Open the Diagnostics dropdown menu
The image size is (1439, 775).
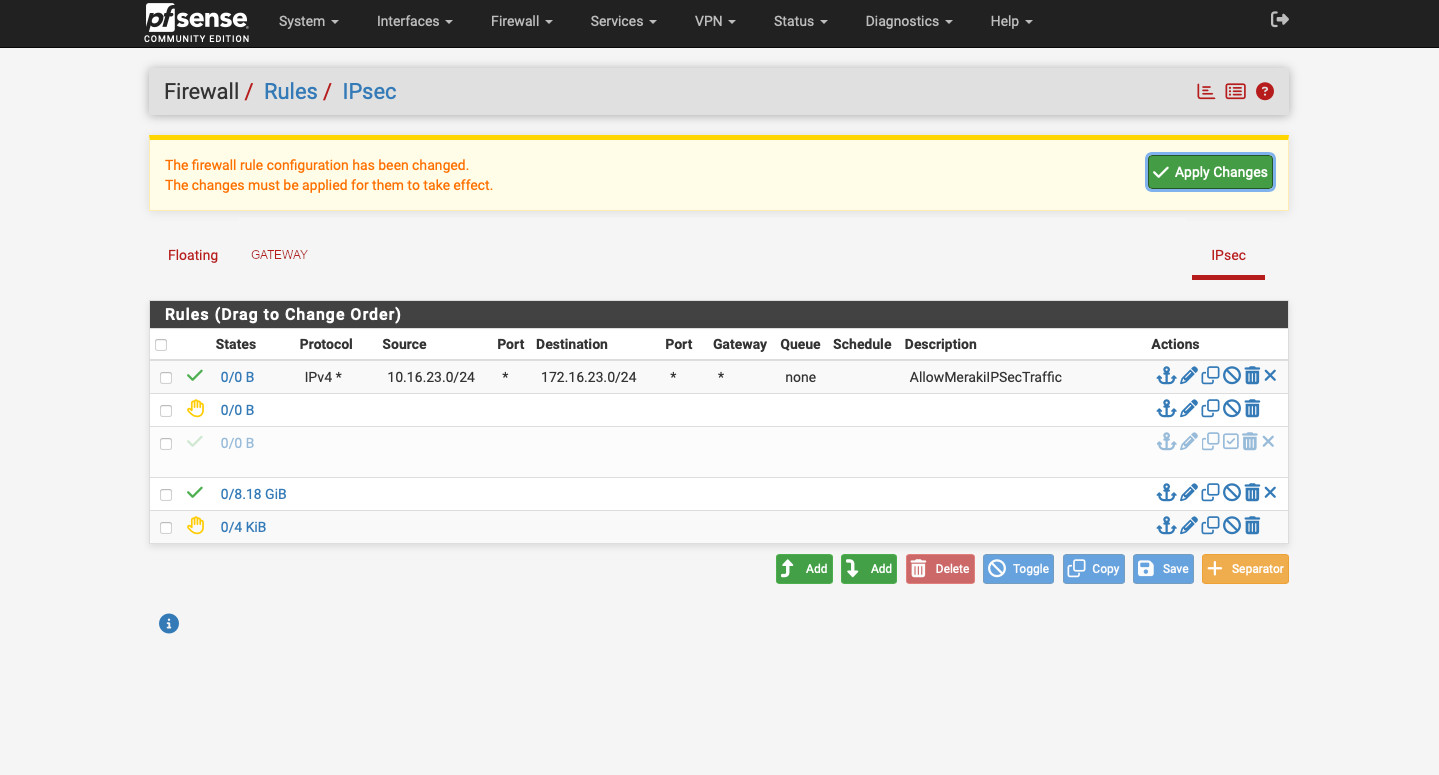coord(908,21)
